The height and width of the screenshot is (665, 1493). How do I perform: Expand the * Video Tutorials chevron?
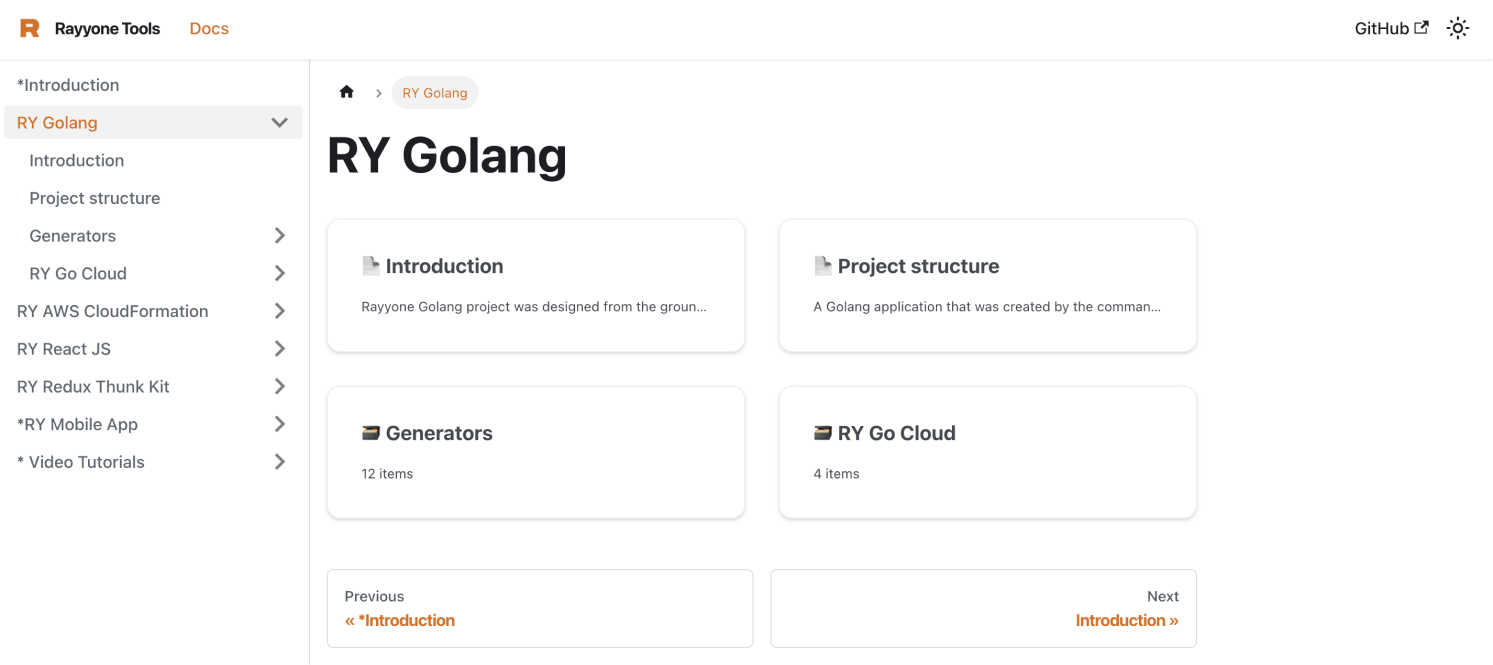[x=280, y=462]
